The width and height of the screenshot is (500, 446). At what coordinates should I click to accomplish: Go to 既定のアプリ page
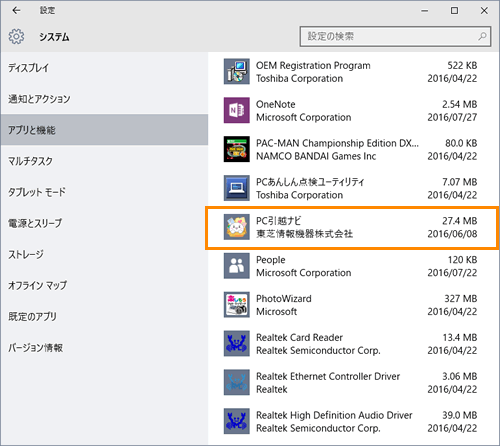104,316
